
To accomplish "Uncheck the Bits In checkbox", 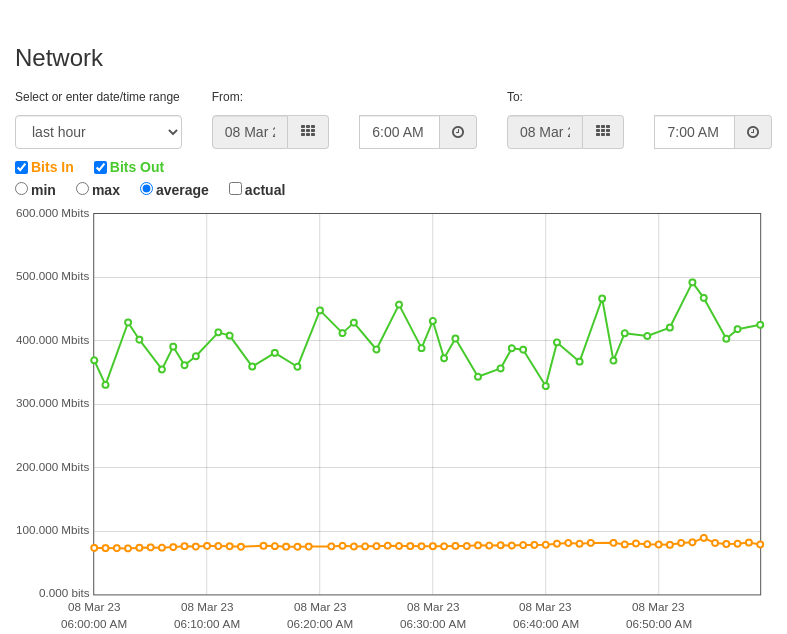I will pos(22,167).
